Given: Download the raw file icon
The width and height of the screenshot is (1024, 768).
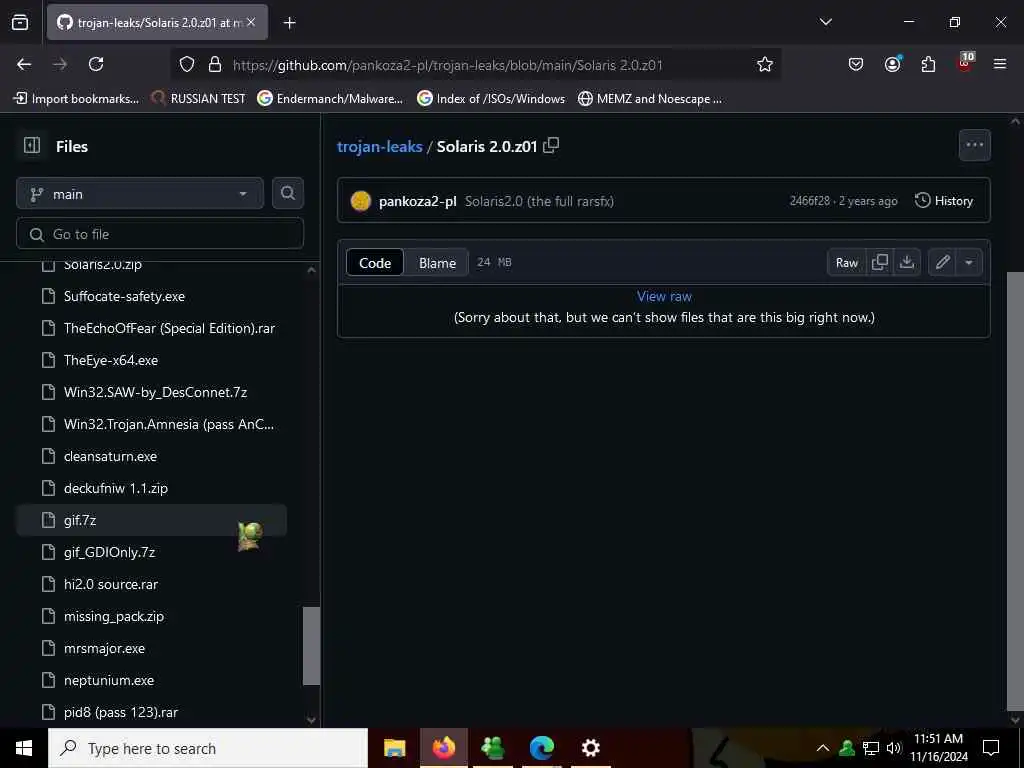Looking at the screenshot, I should [x=906, y=262].
